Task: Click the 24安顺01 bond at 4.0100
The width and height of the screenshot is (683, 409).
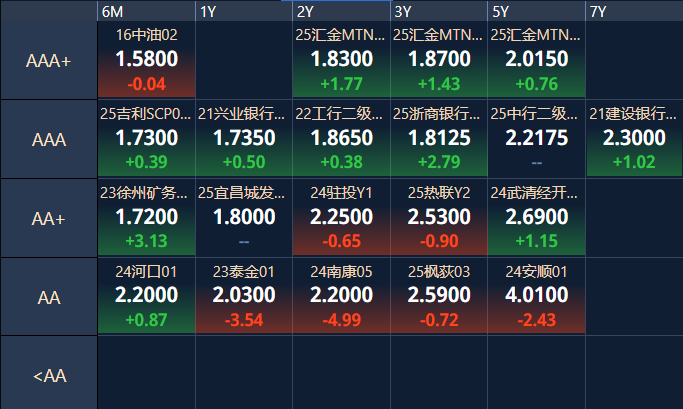Action: 537,295
